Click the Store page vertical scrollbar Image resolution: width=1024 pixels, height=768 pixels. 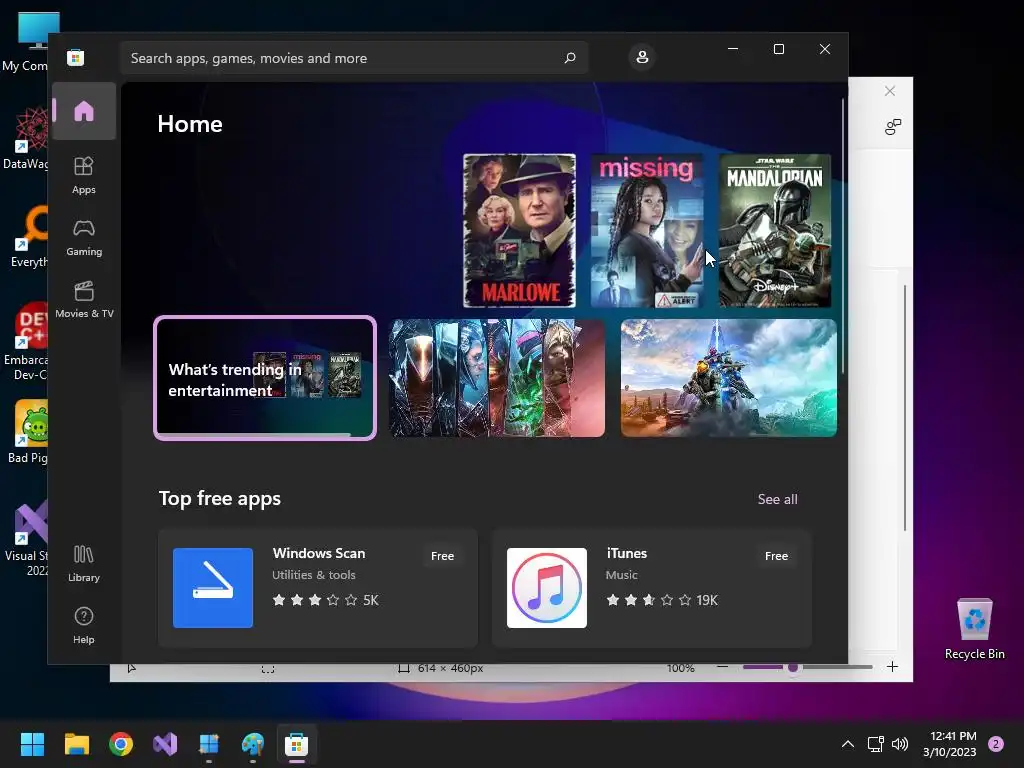click(x=843, y=236)
